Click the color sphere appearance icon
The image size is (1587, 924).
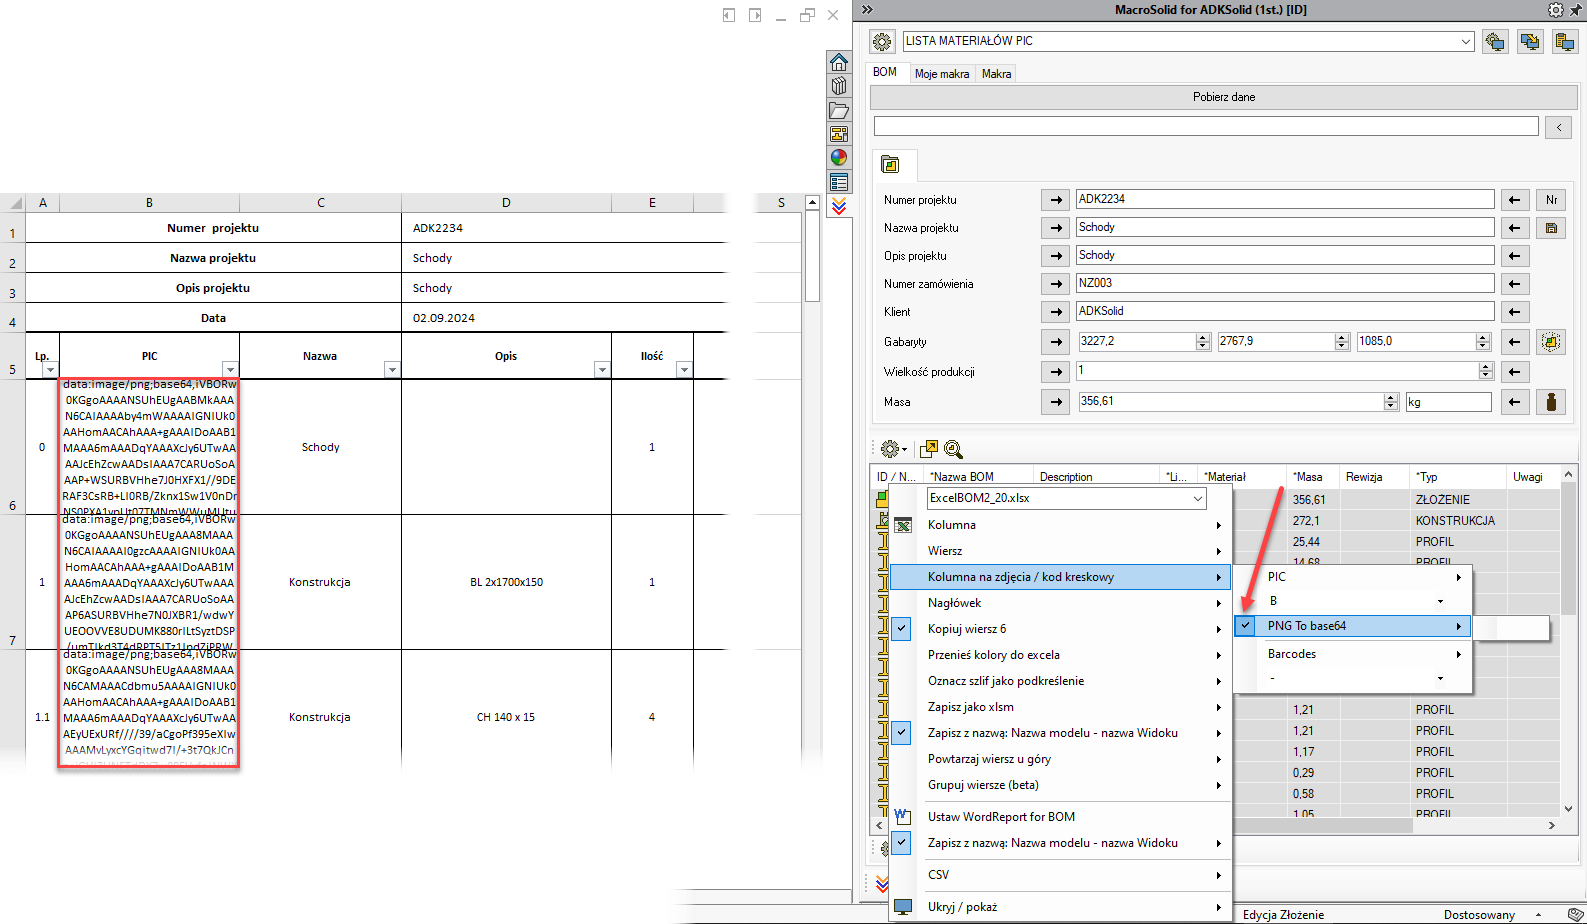click(838, 158)
